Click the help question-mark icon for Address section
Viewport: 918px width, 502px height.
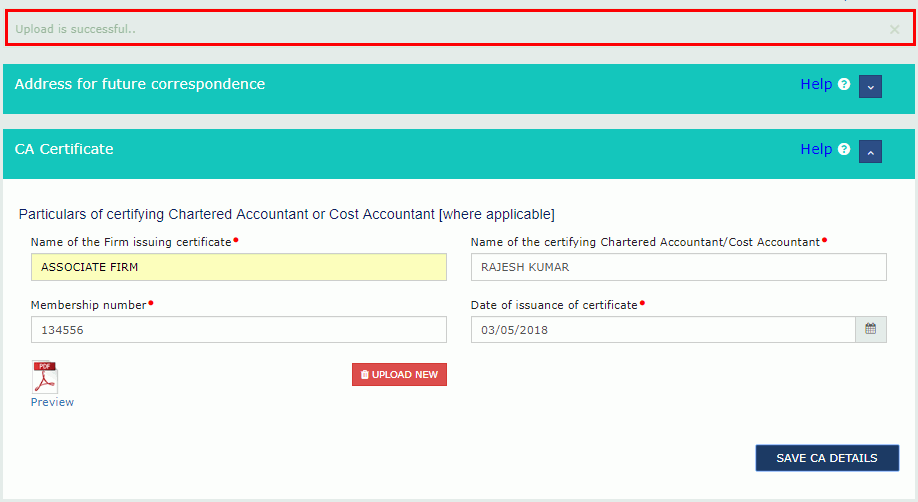click(x=844, y=85)
